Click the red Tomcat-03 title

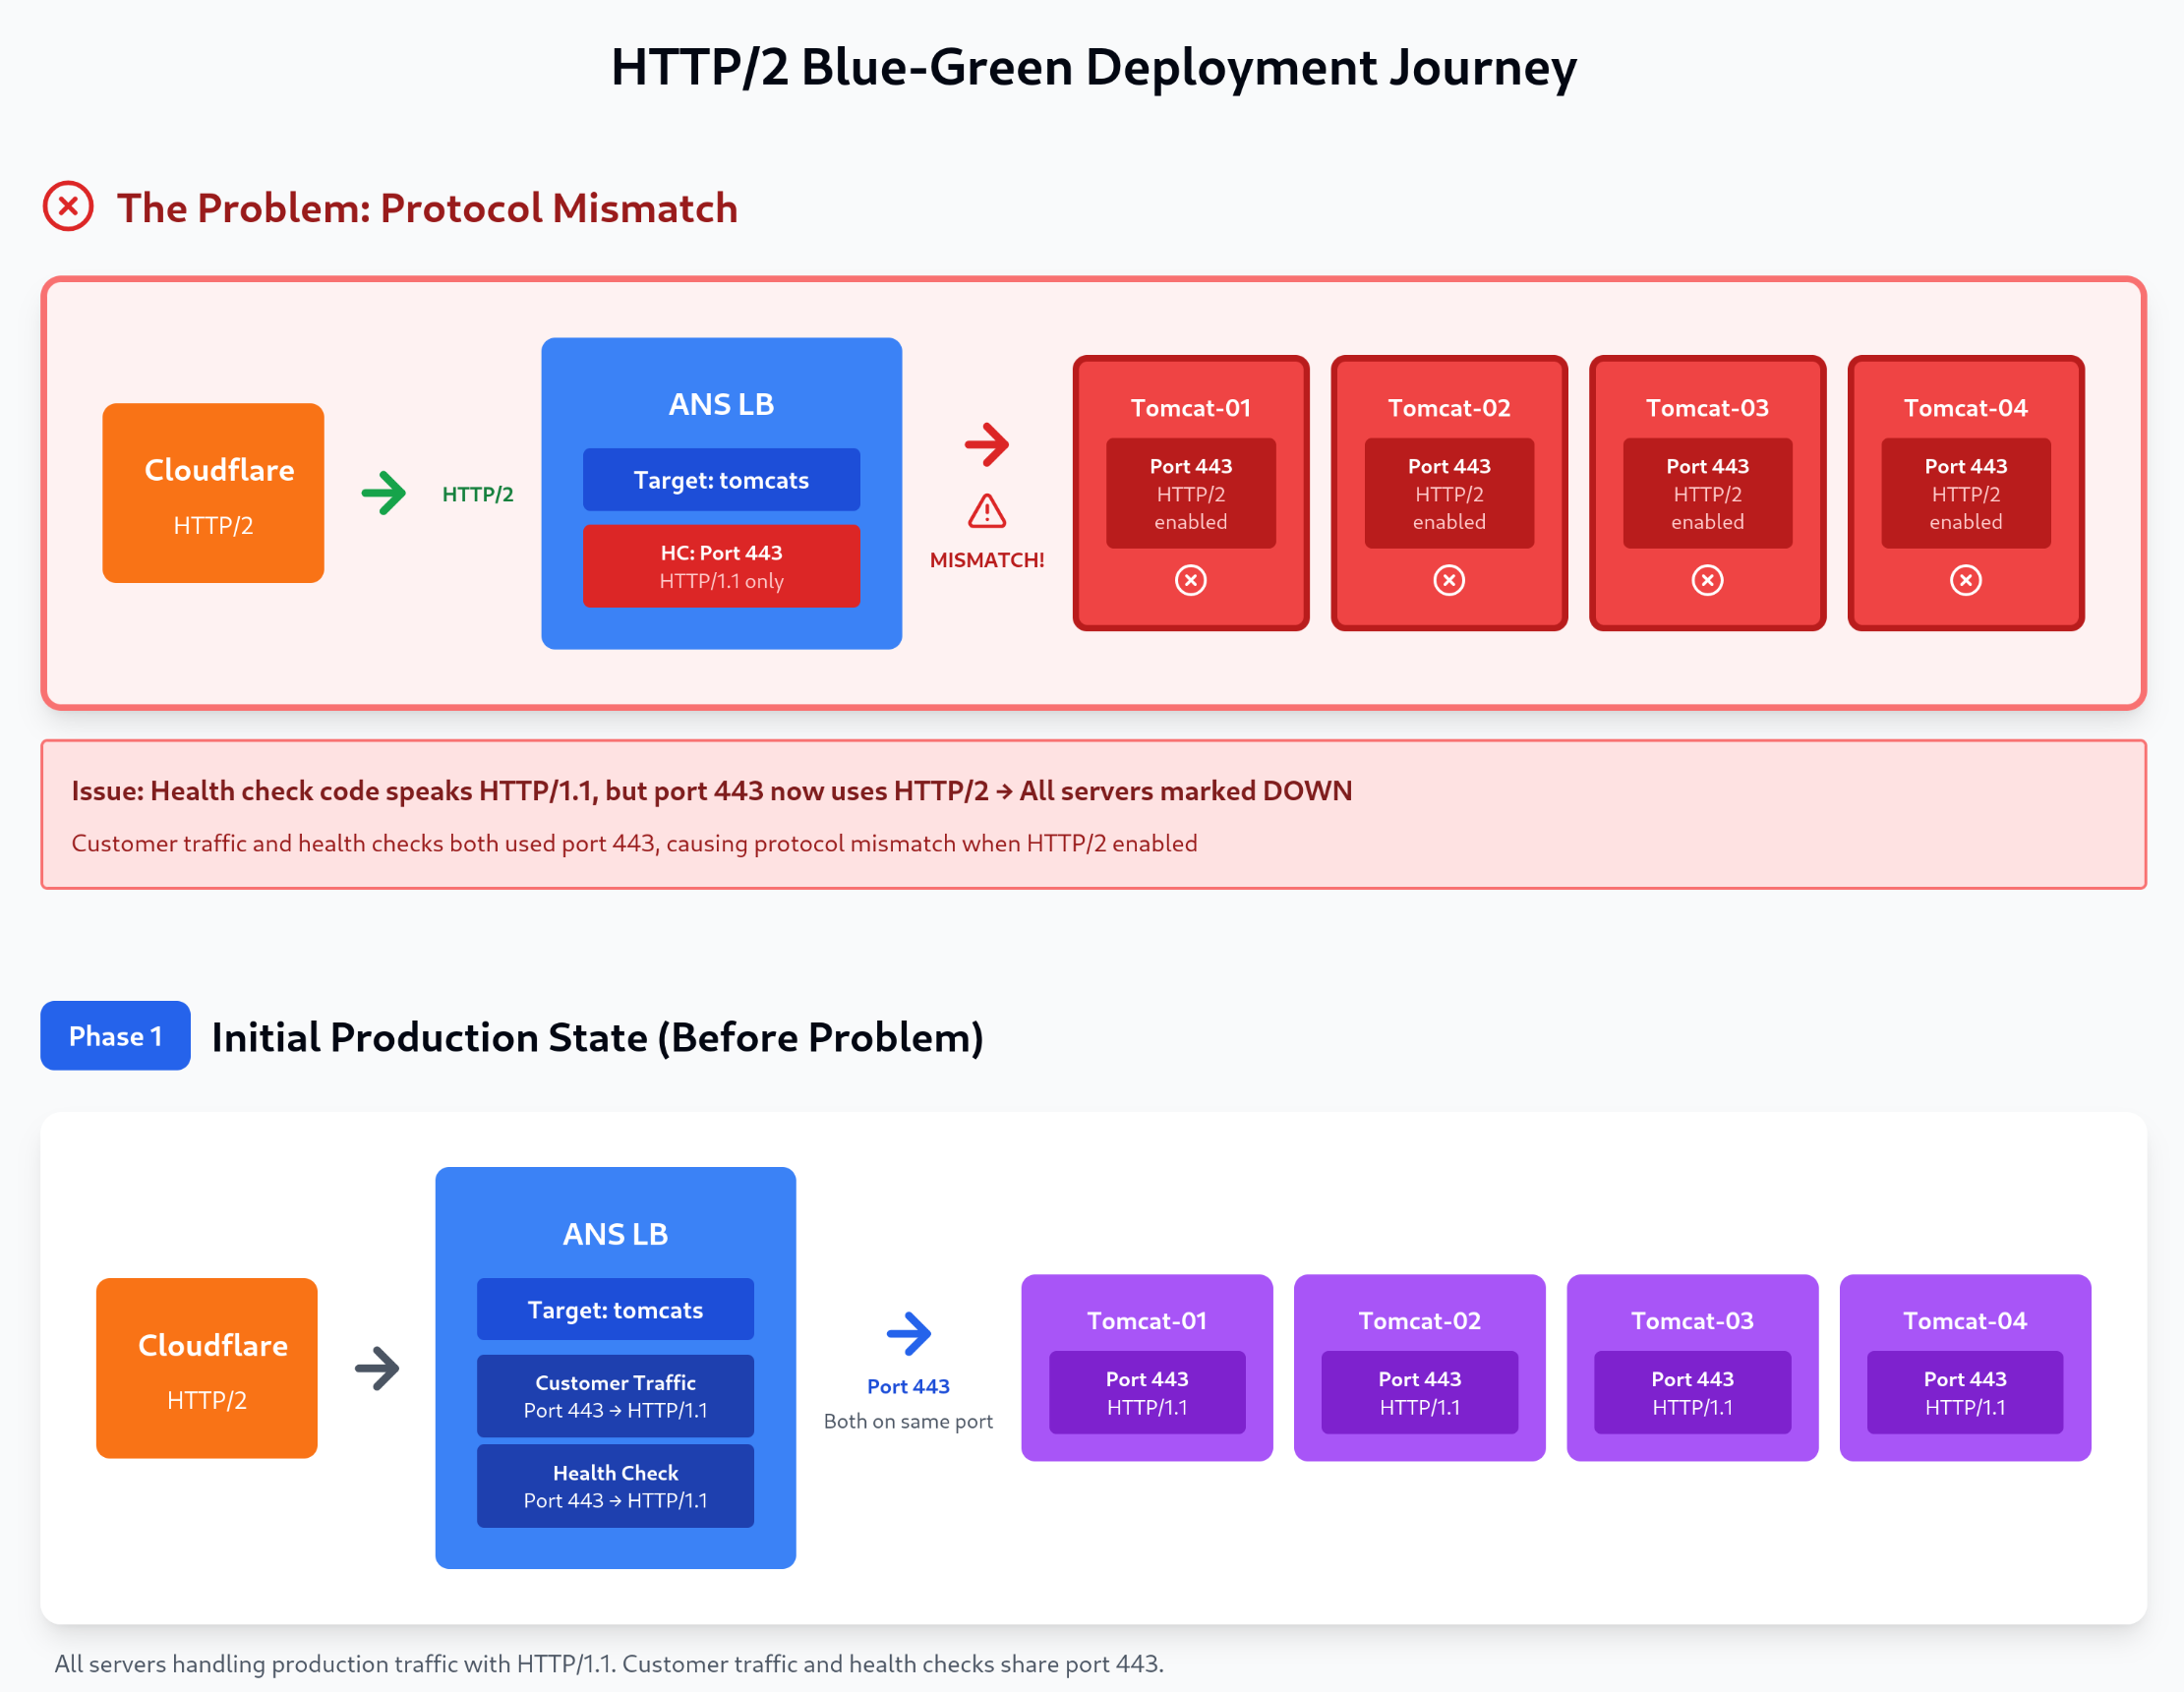coord(1708,408)
